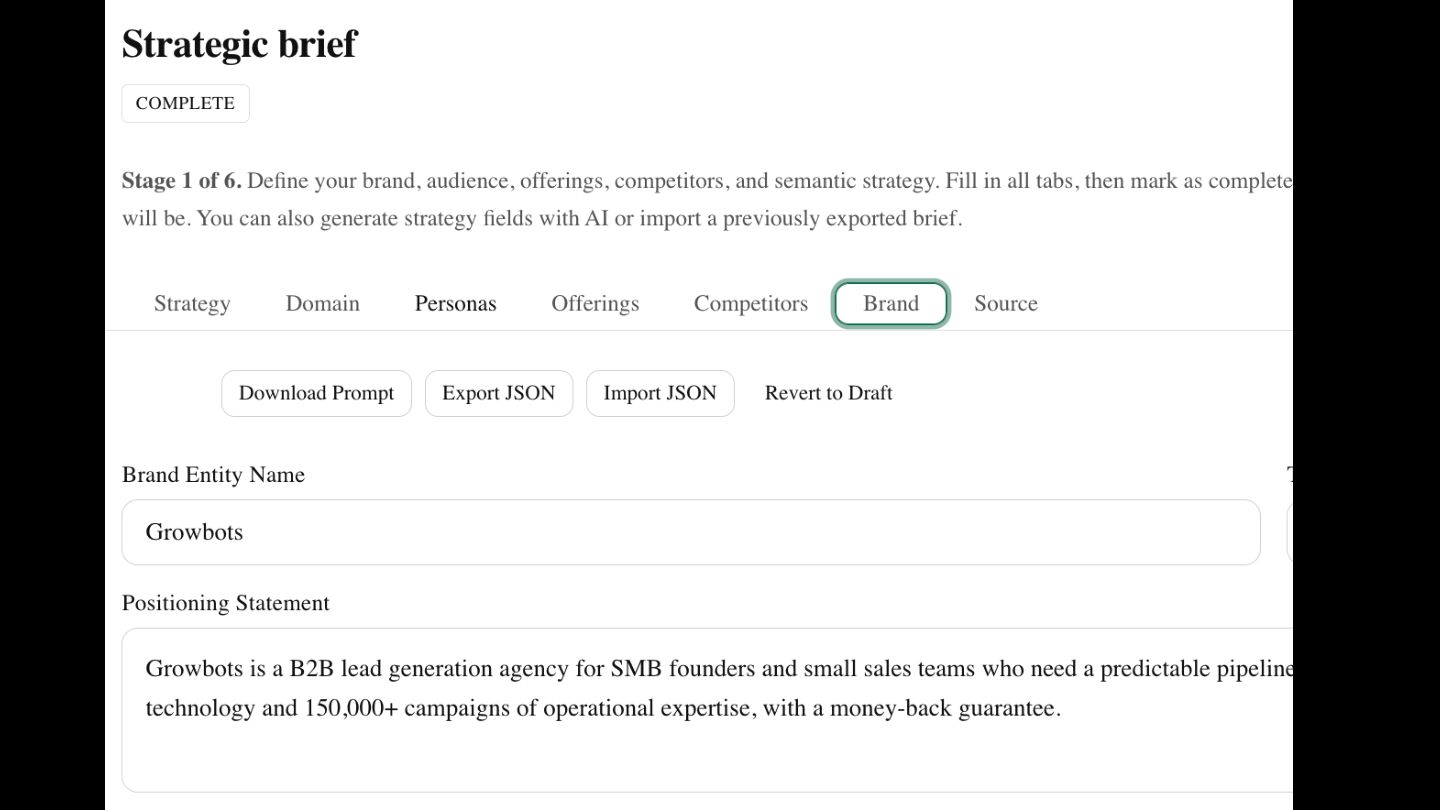Click the Download Prompt button
This screenshot has width=1440, height=810.
click(x=316, y=393)
